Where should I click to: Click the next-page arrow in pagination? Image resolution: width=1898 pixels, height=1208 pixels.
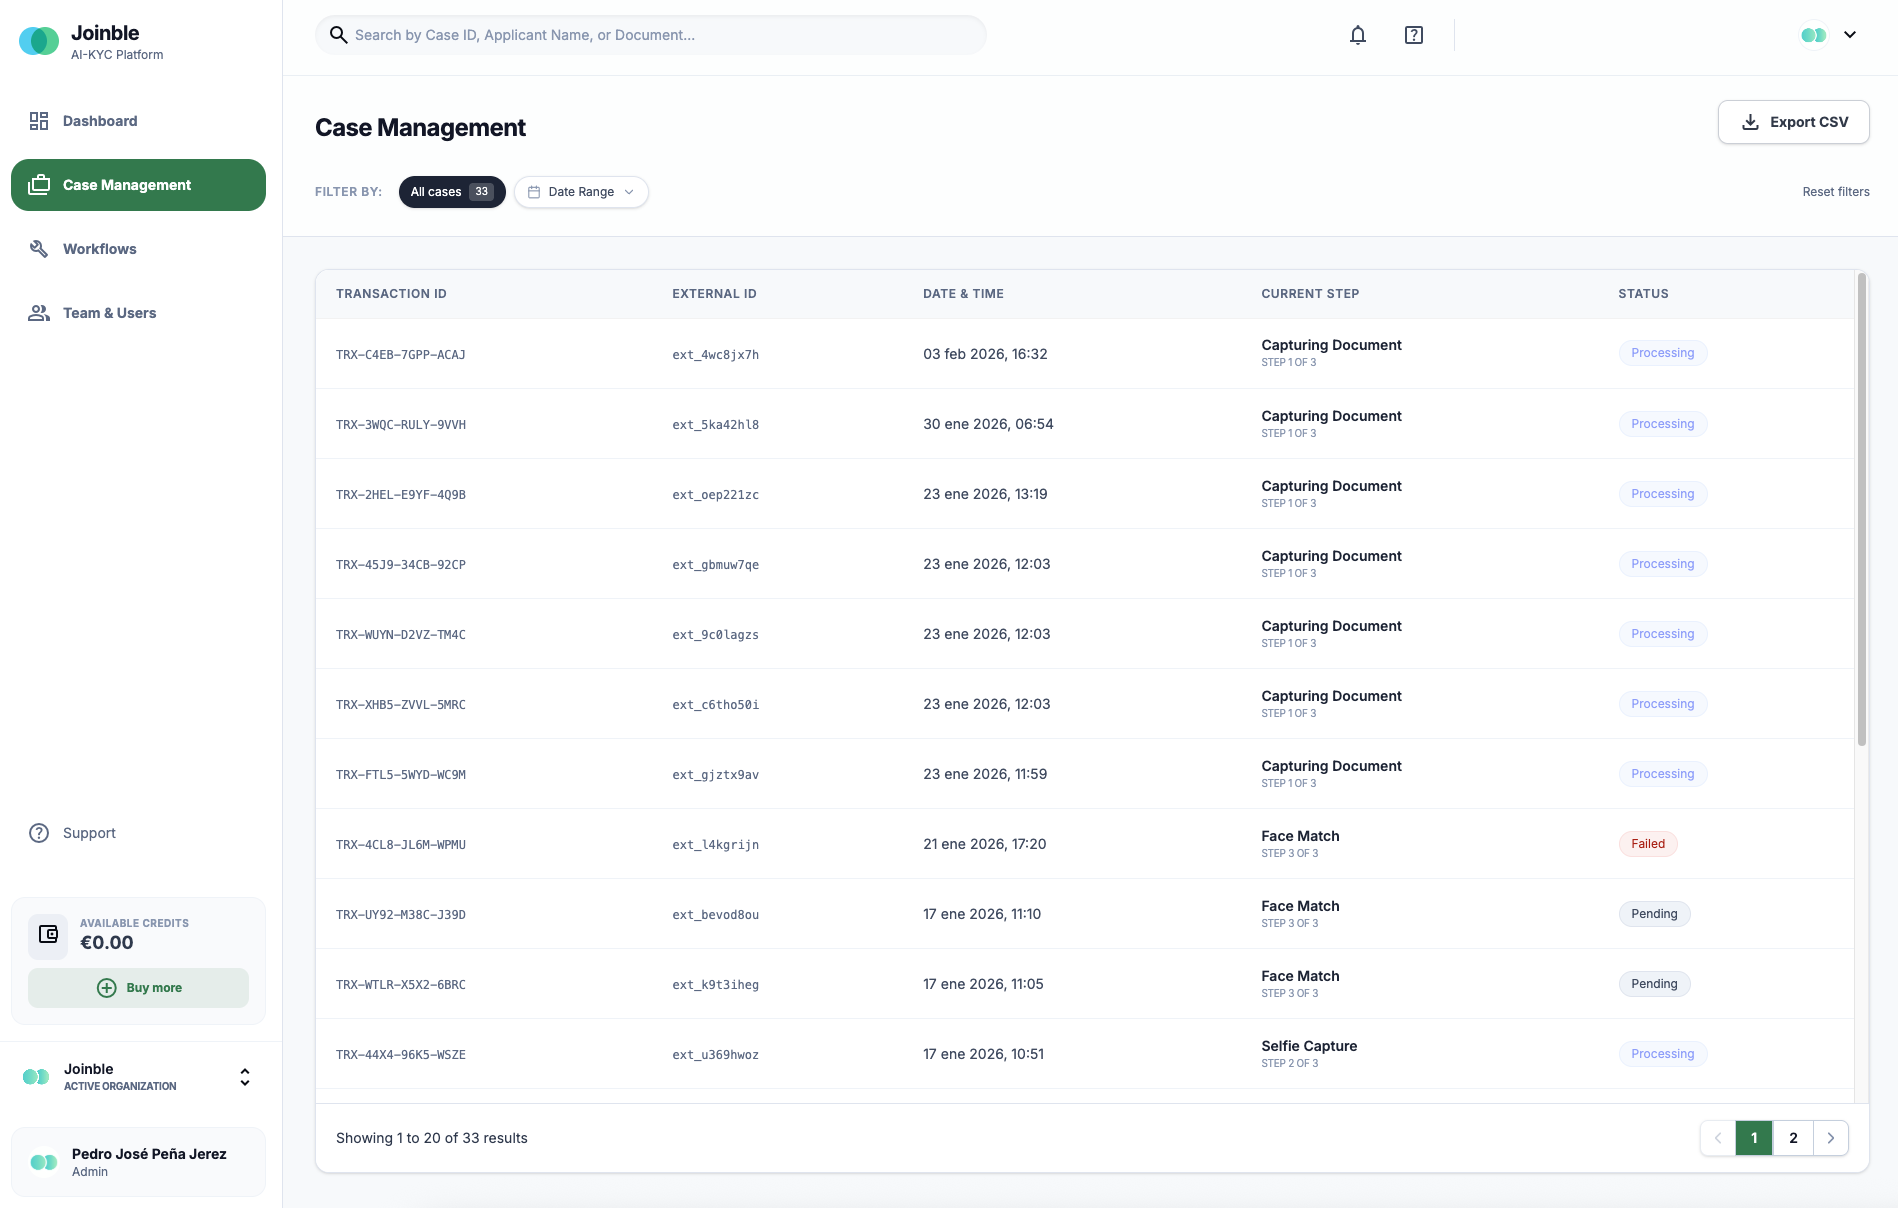(x=1831, y=1138)
